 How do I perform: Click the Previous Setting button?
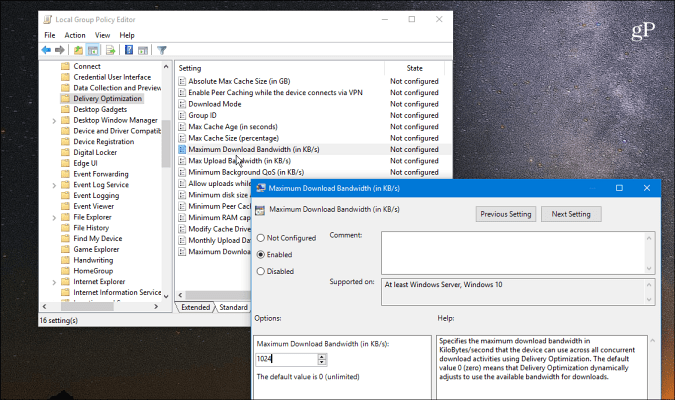click(506, 214)
